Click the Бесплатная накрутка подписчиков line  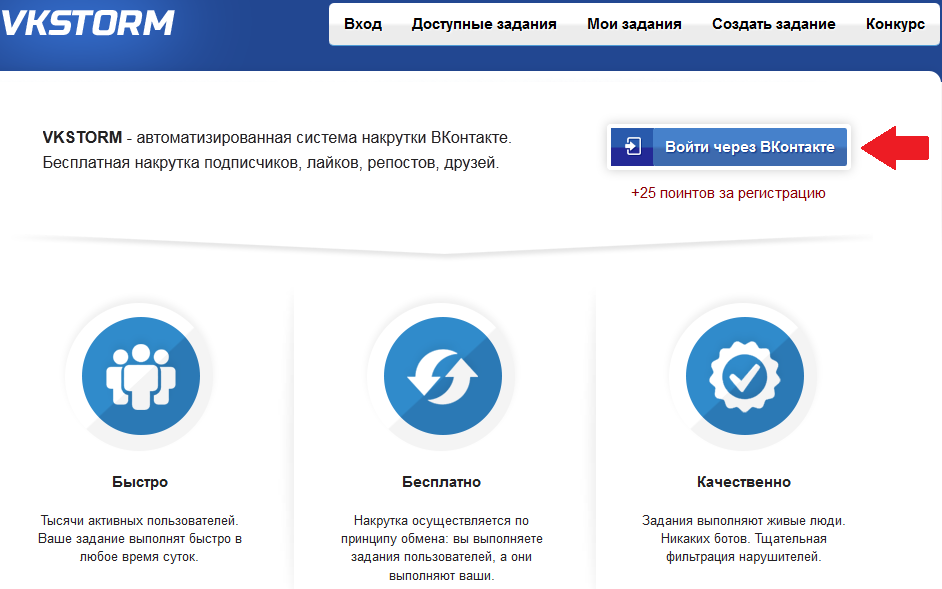tap(271, 163)
